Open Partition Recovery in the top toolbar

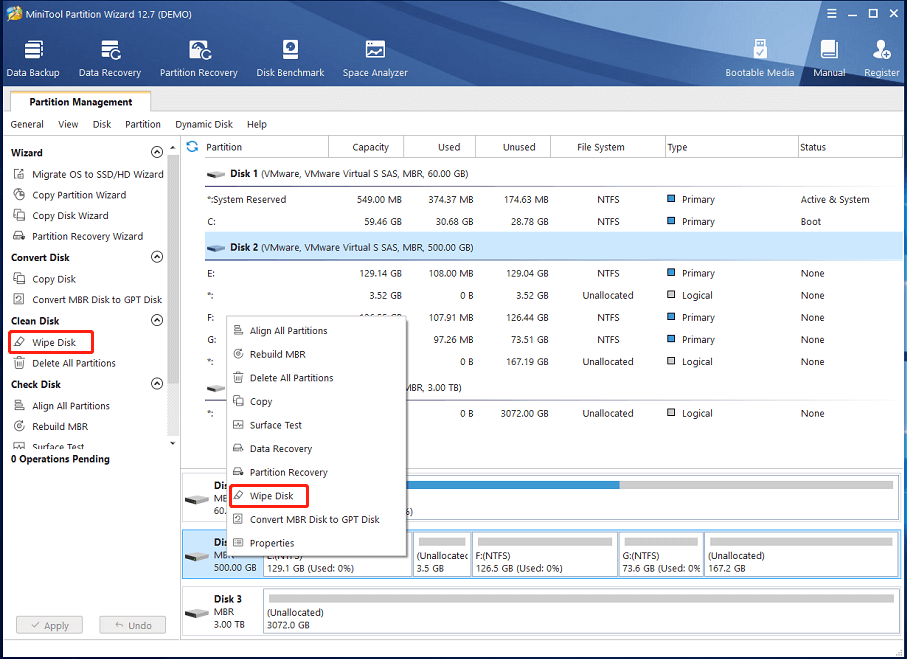pyautogui.click(x=199, y=58)
